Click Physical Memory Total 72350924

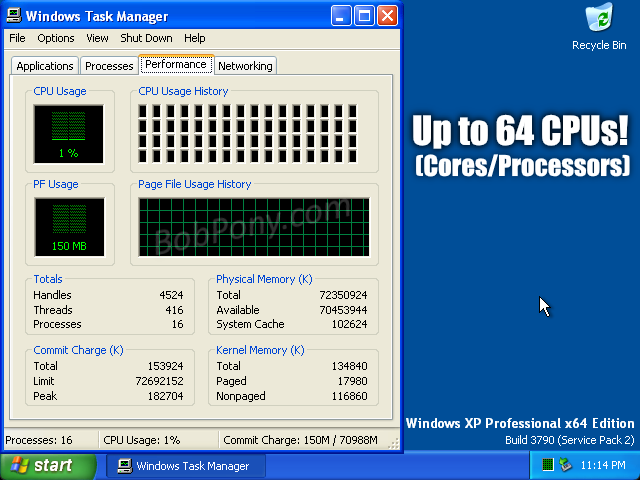click(343, 295)
